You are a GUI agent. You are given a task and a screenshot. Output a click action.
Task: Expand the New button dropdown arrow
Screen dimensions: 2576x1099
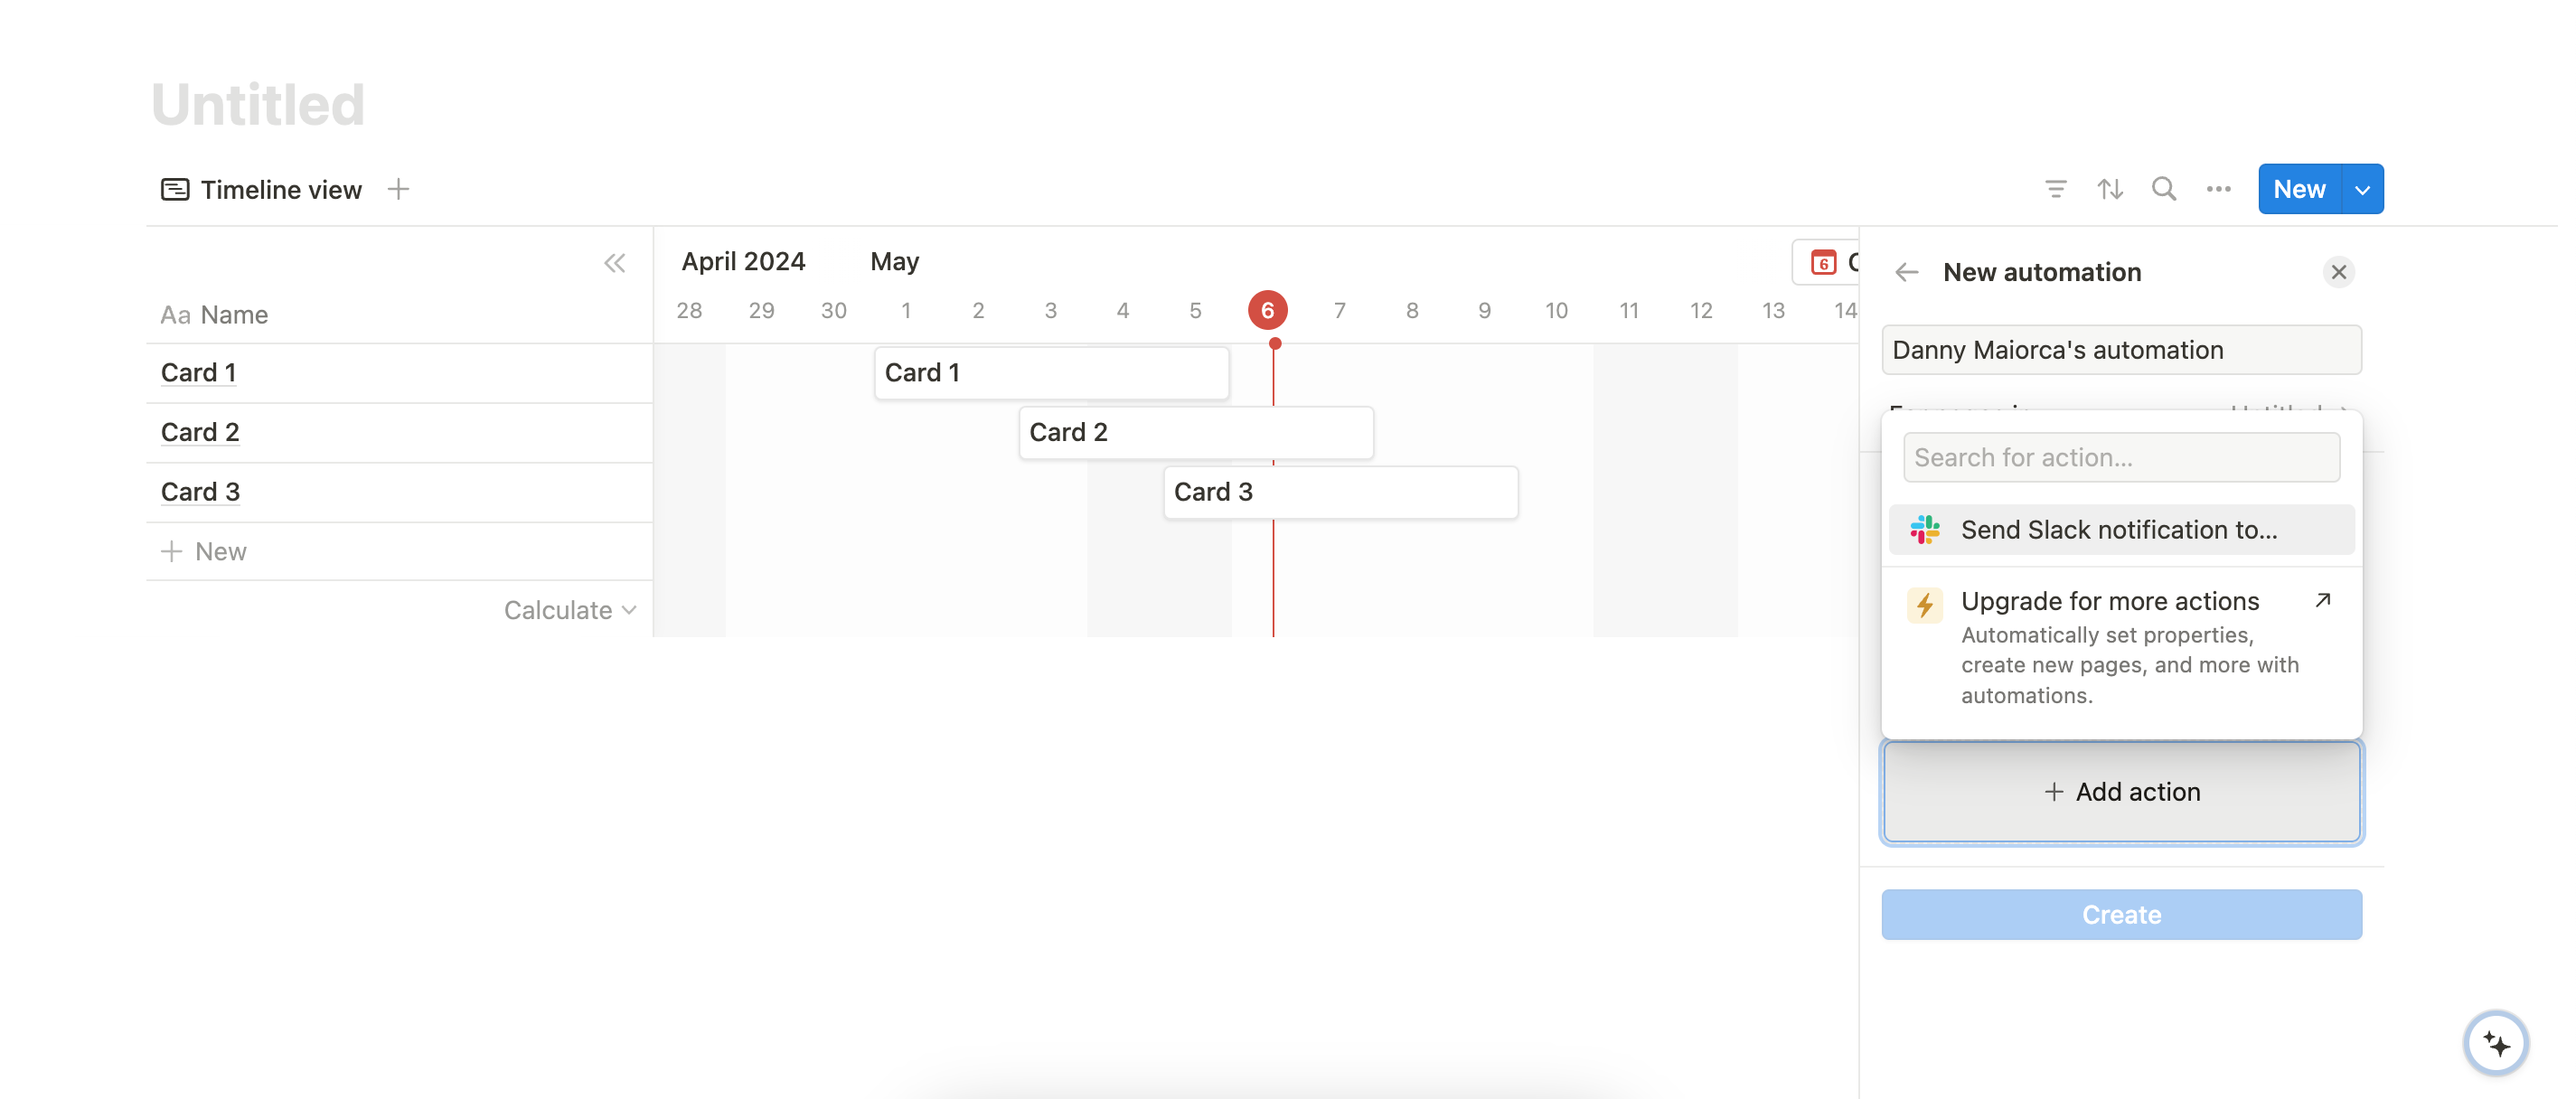(x=2362, y=189)
